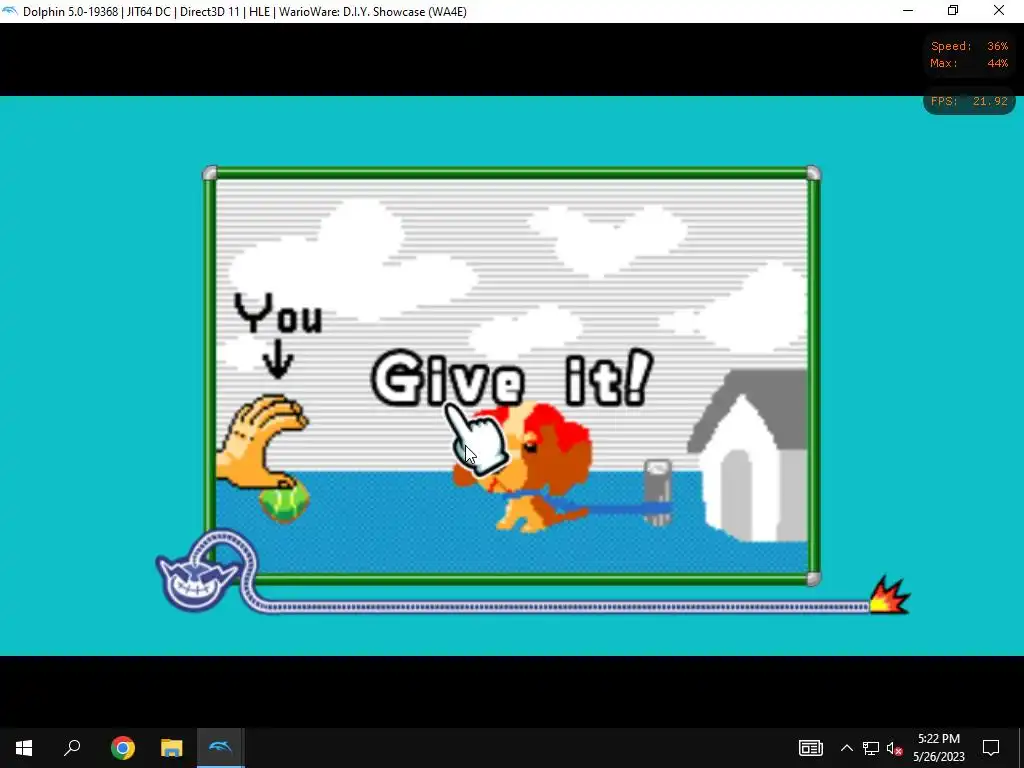1024x768 pixels.
Task: Close the Dolphin window
Action: (x=999, y=11)
